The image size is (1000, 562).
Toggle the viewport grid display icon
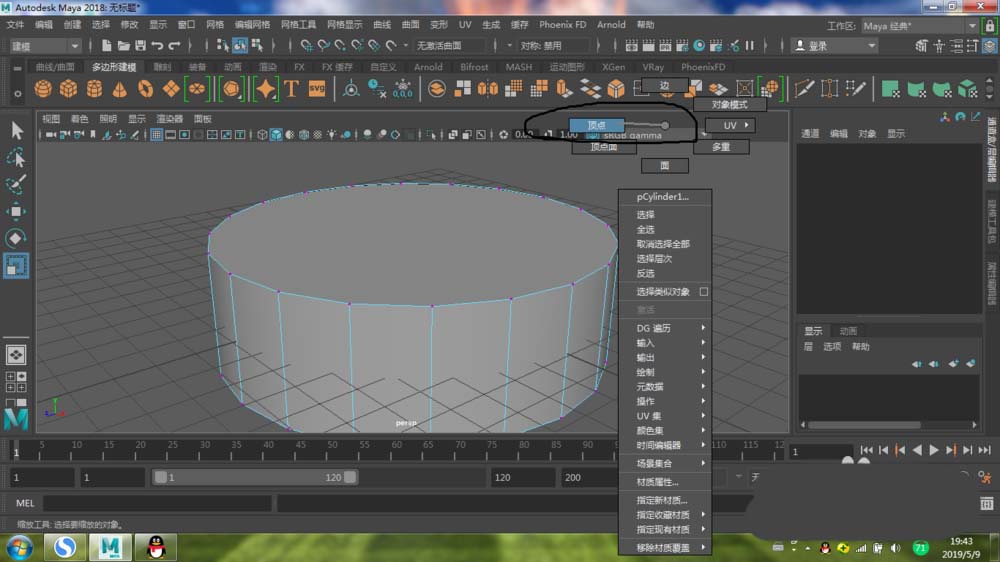[156, 135]
